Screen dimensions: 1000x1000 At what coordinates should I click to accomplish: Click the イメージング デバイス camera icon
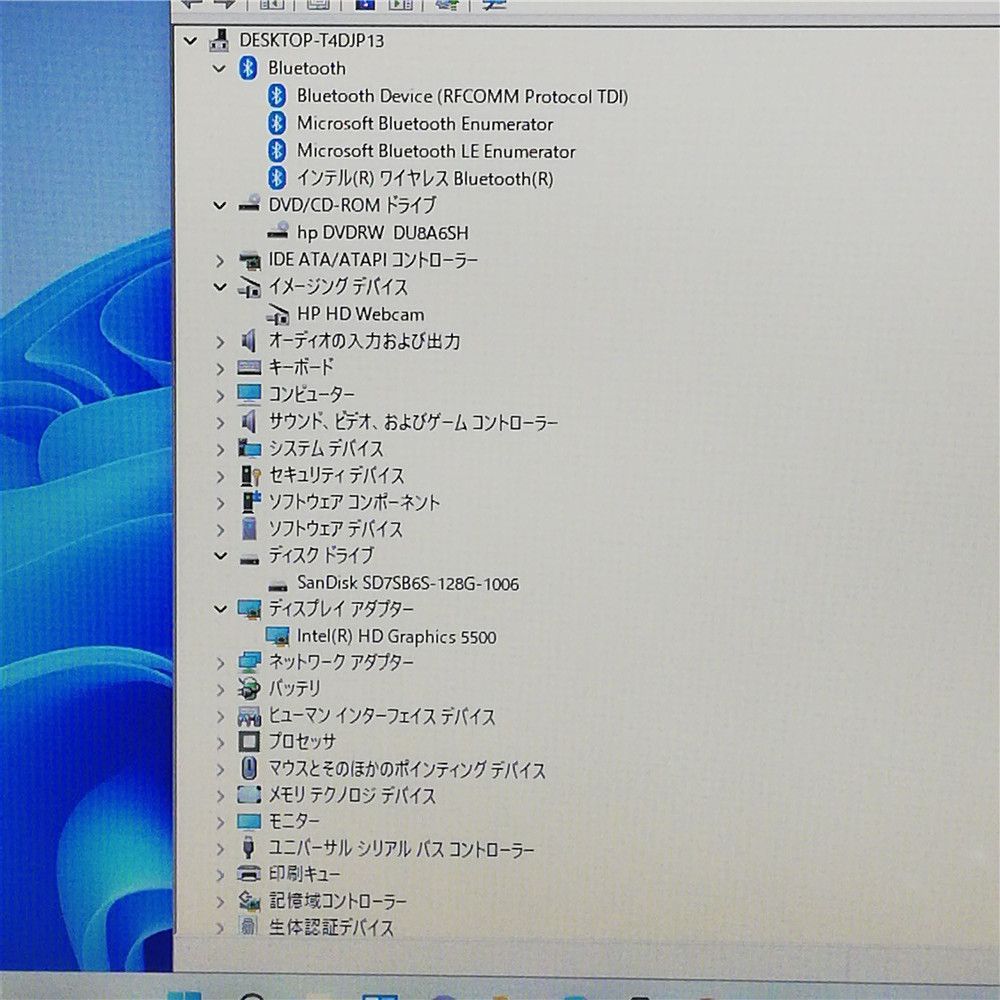point(249,287)
